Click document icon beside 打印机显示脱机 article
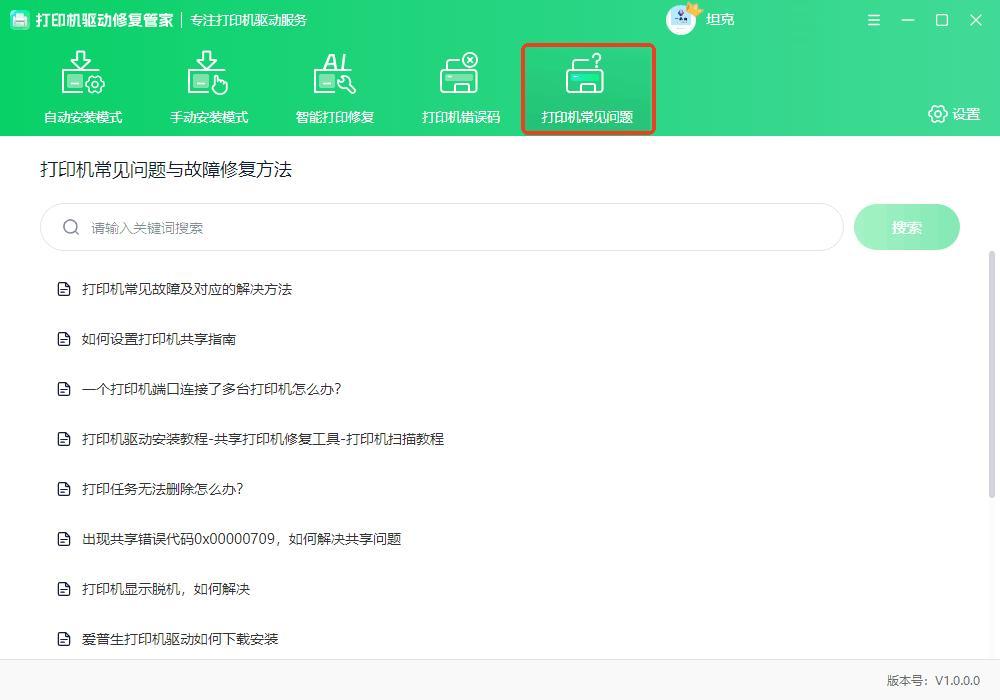The image size is (1000, 700). [x=64, y=589]
